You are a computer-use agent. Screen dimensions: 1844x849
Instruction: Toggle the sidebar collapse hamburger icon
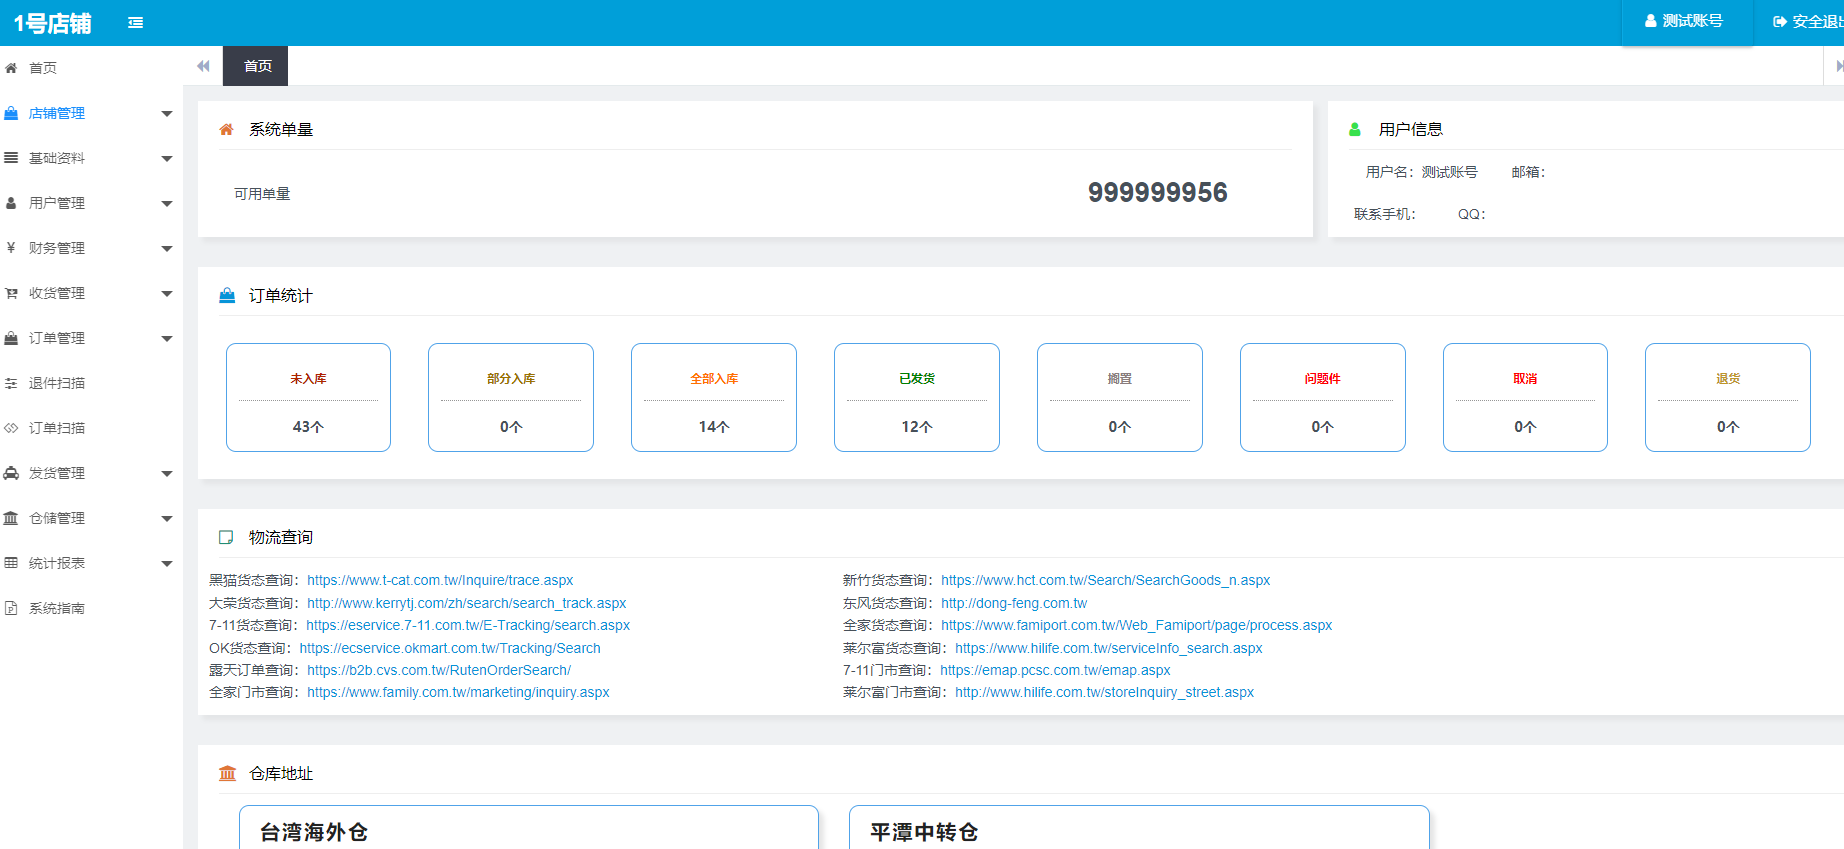click(136, 23)
